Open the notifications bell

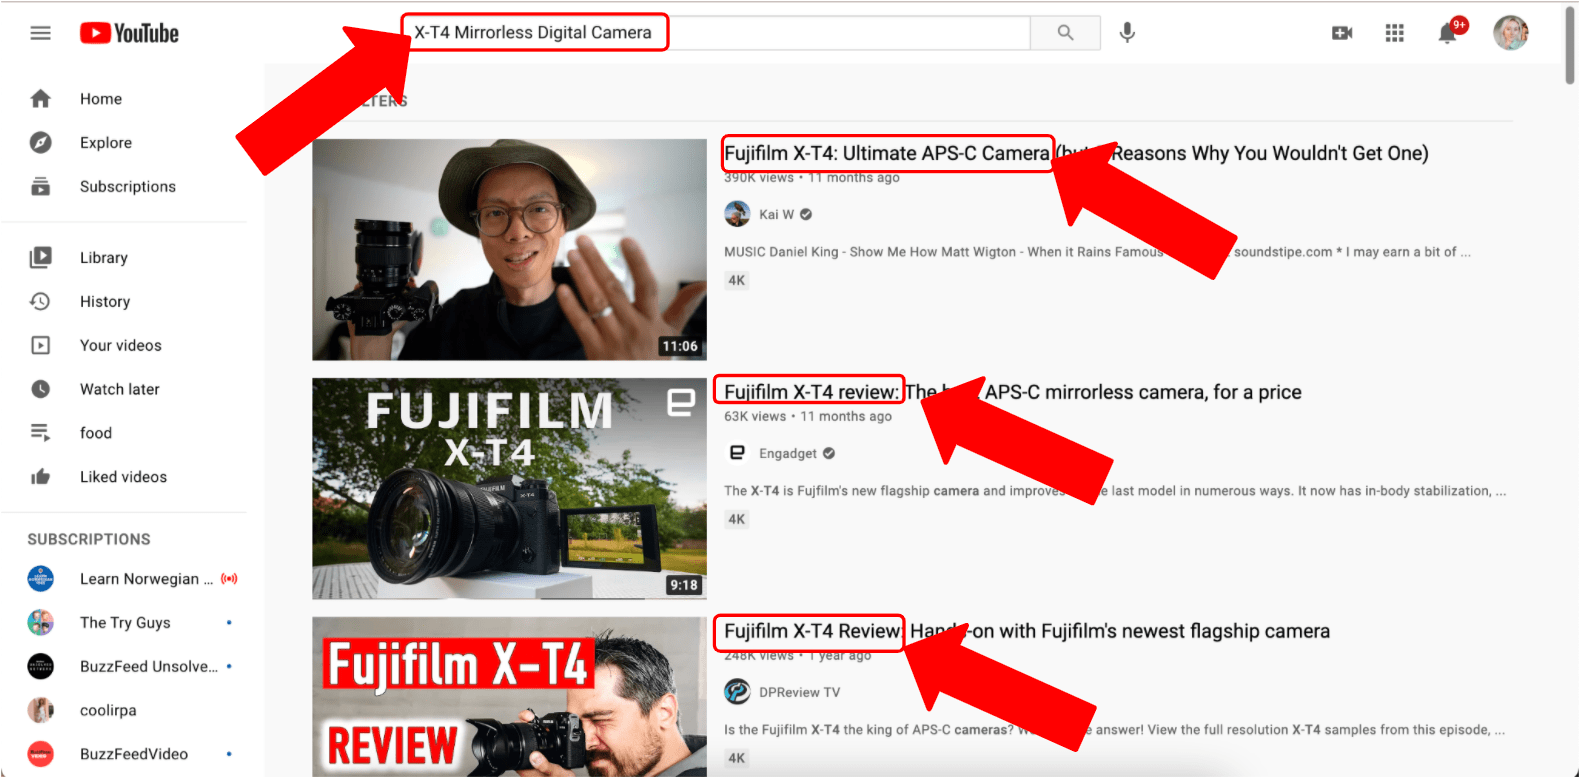point(1447,33)
